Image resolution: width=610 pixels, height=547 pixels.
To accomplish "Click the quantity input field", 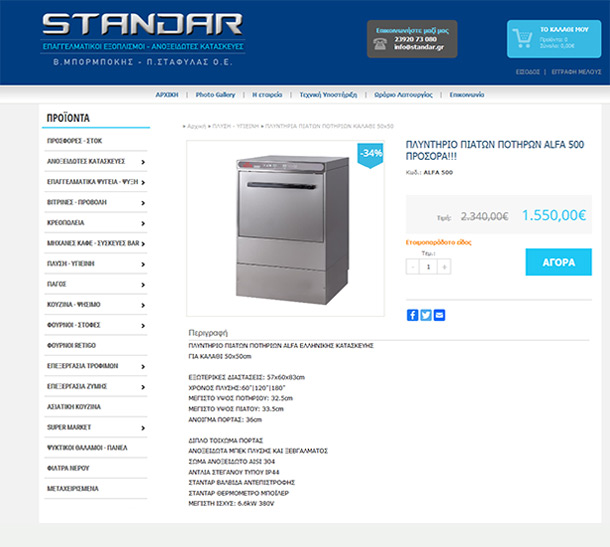I will click(x=428, y=266).
